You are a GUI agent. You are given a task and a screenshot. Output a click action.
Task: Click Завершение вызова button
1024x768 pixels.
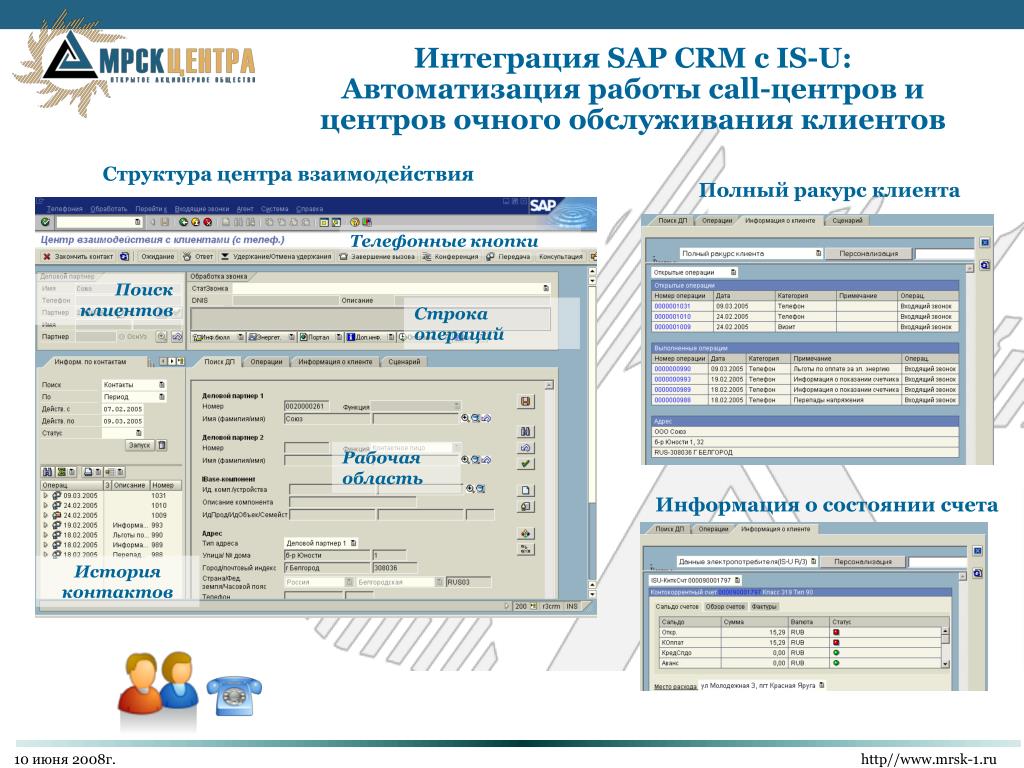pyautogui.click(x=377, y=257)
